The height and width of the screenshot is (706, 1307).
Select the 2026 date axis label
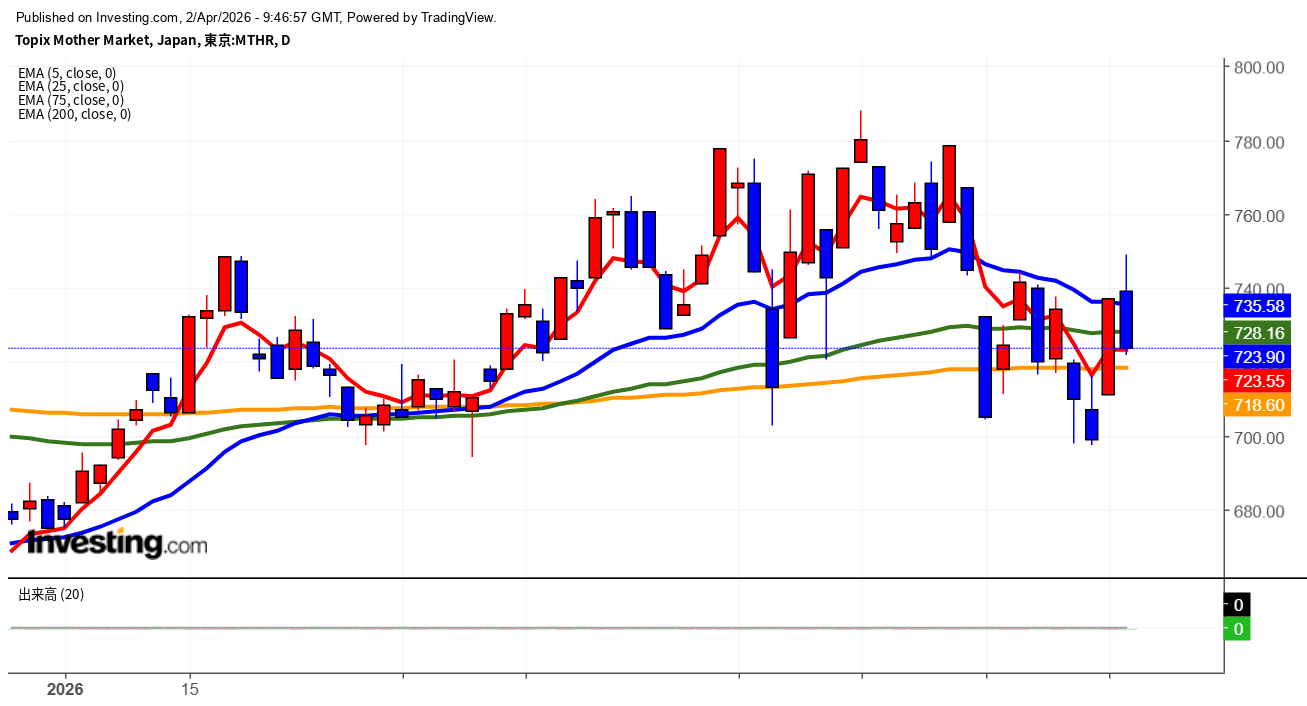[x=65, y=690]
